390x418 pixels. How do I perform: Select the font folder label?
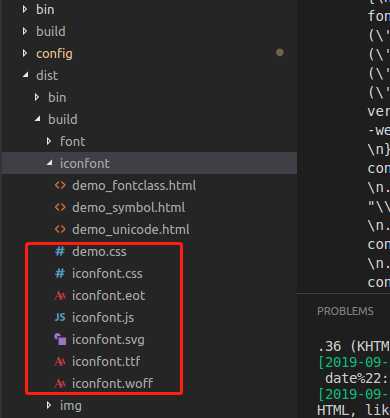tap(73, 141)
